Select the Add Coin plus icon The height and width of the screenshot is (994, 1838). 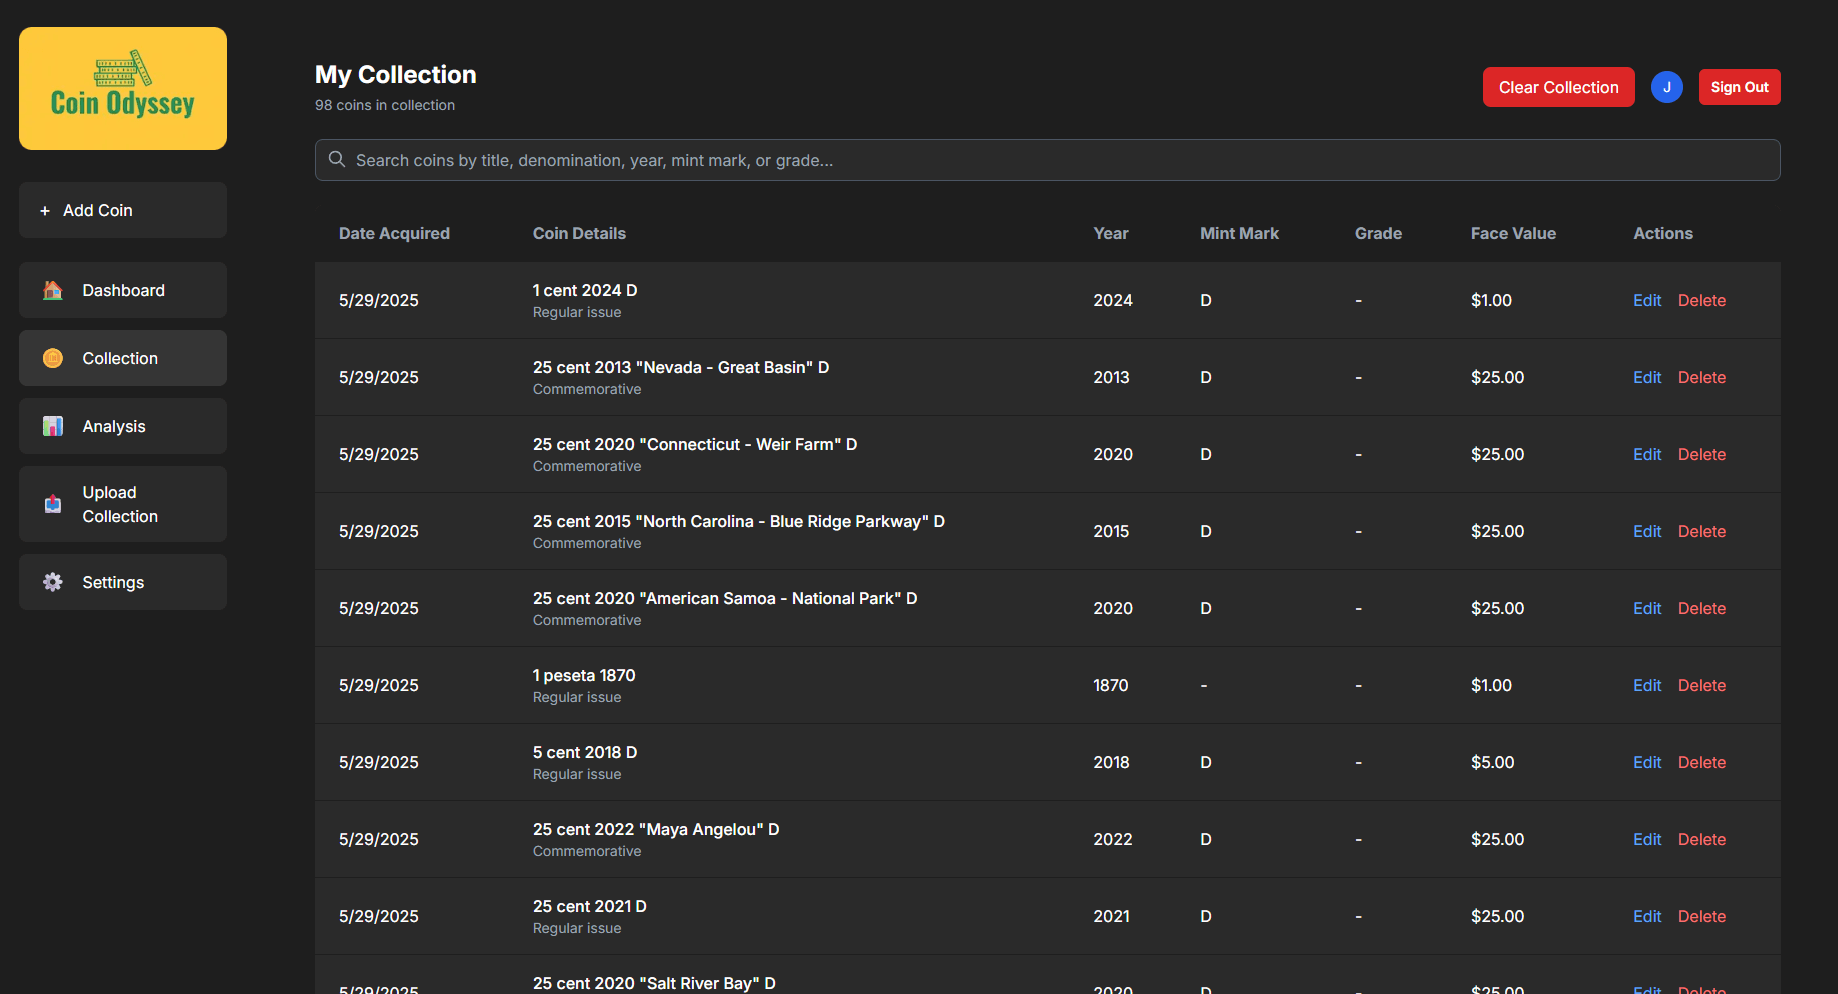click(x=43, y=210)
